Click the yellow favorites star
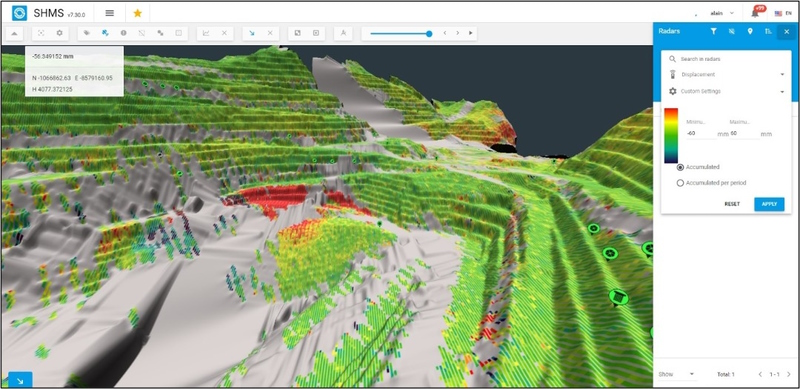Screen dimensions: 800x389 [x=137, y=13]
